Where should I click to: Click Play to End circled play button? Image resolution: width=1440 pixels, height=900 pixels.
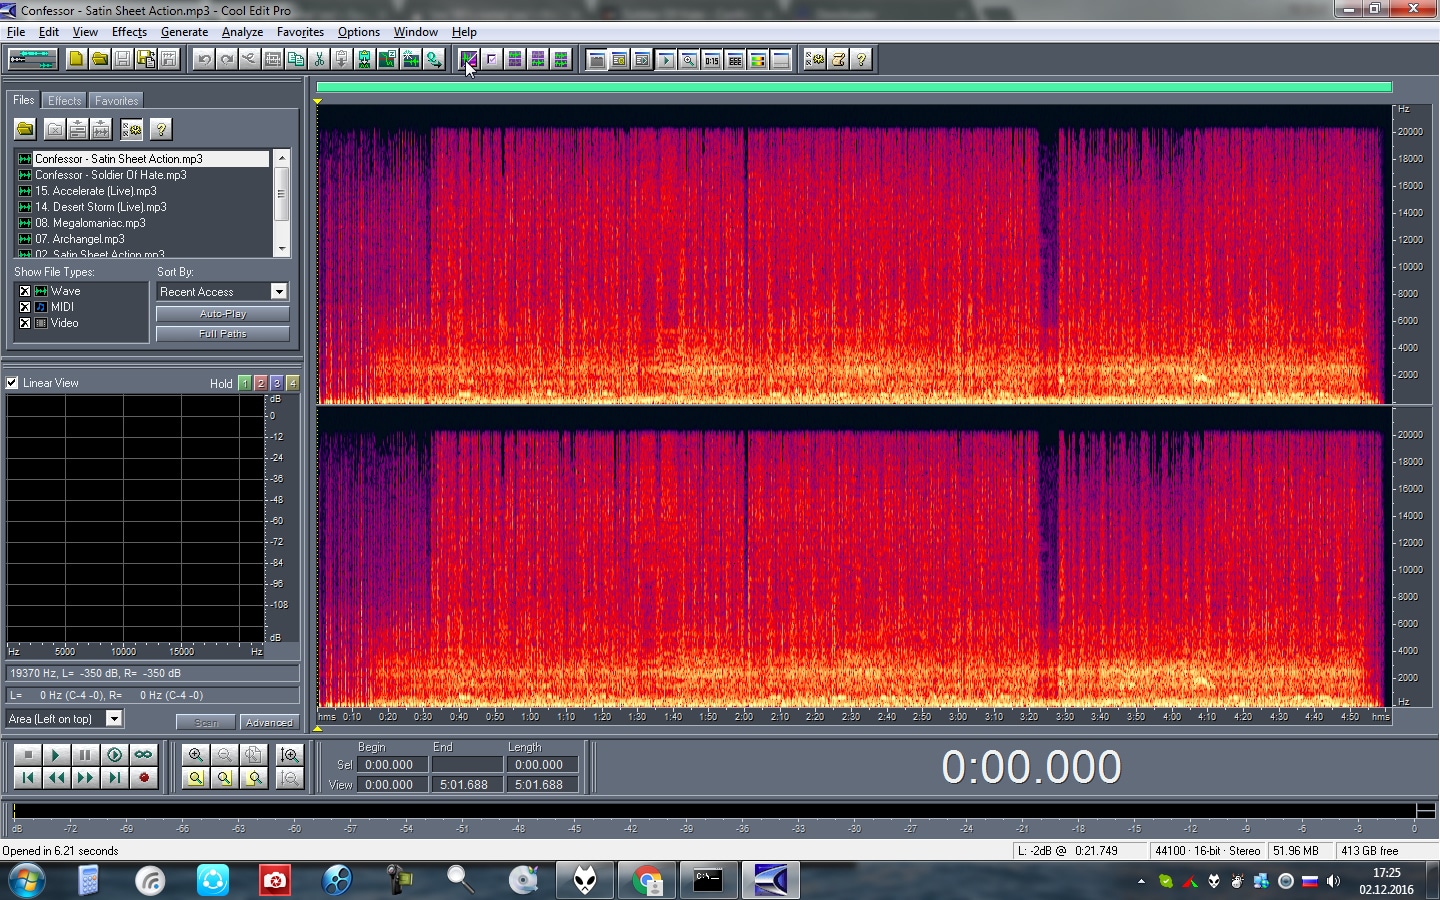pos(114,755)
